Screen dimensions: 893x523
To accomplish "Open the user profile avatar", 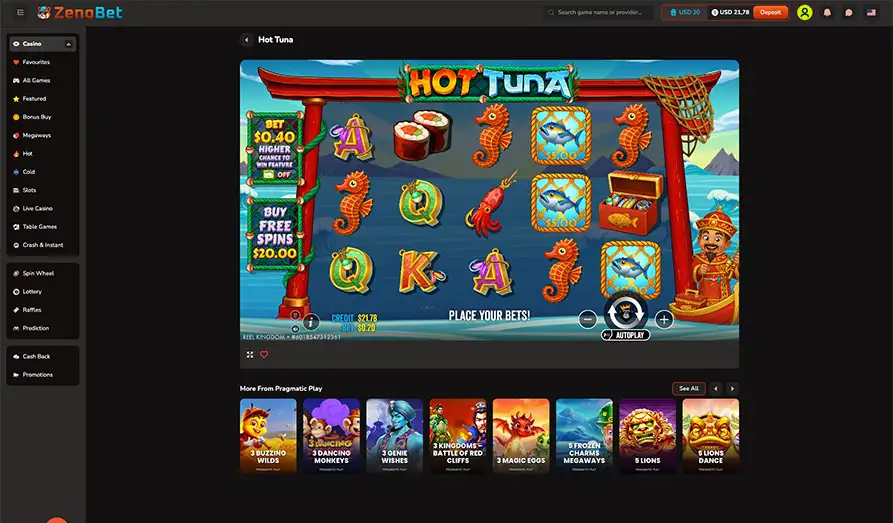I will [804, 12].
